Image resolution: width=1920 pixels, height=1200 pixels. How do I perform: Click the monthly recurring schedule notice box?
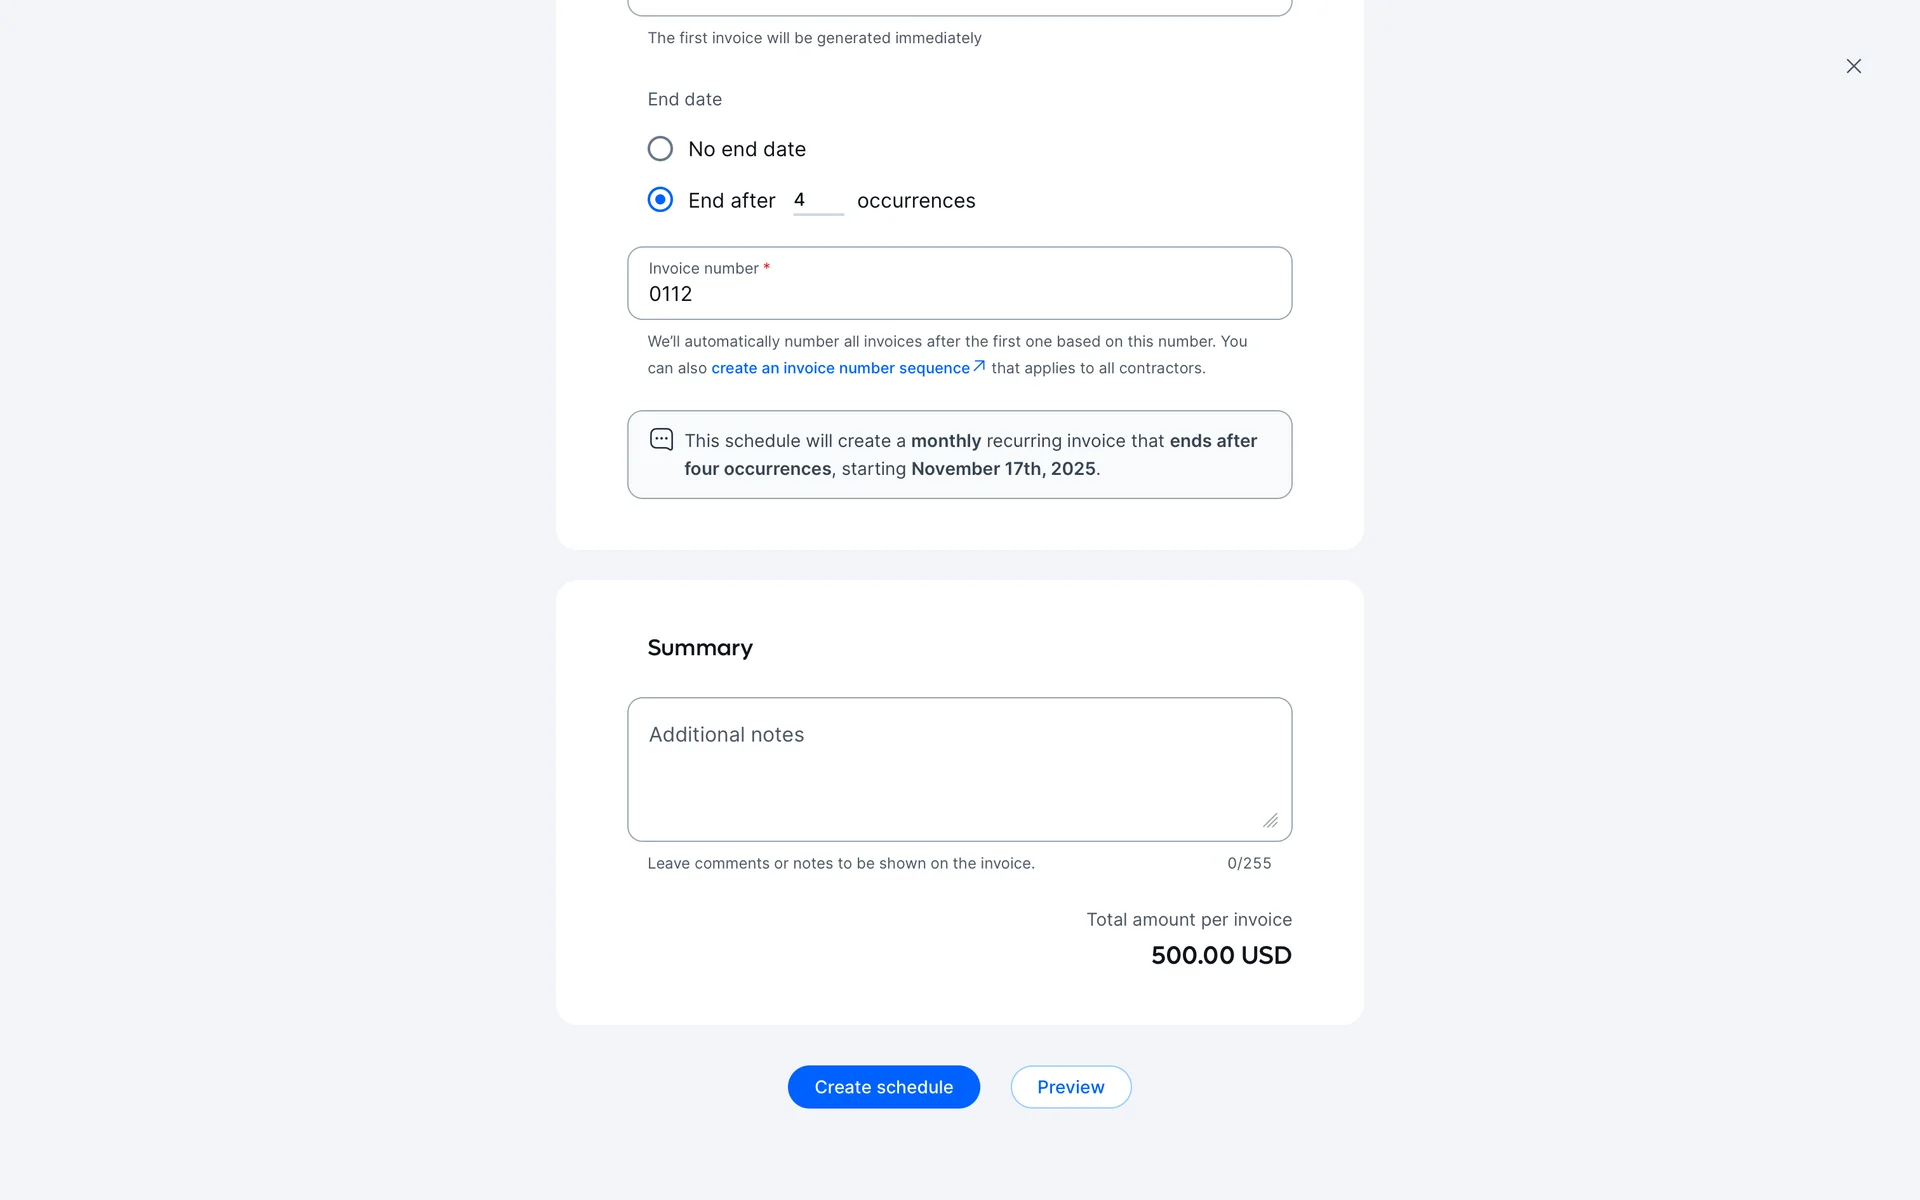coord(960,455)
